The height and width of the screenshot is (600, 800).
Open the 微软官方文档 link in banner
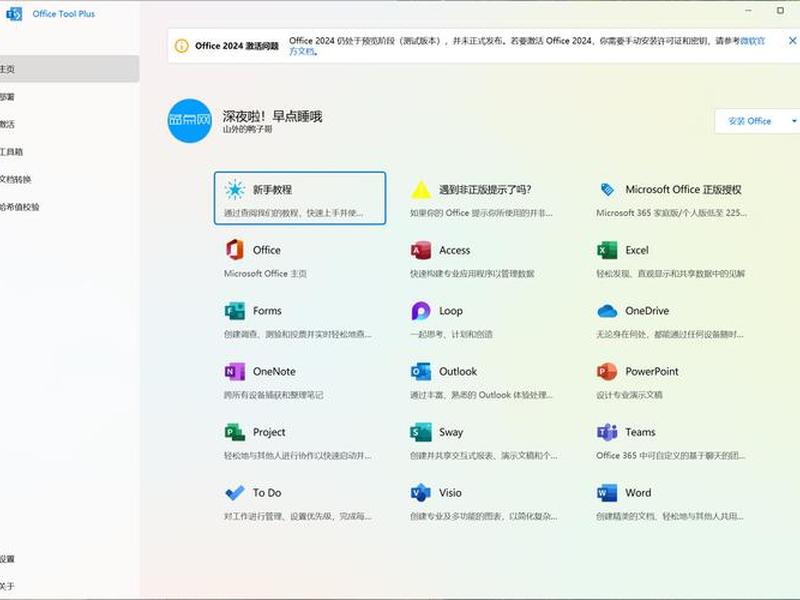click(x=753, y=41)
